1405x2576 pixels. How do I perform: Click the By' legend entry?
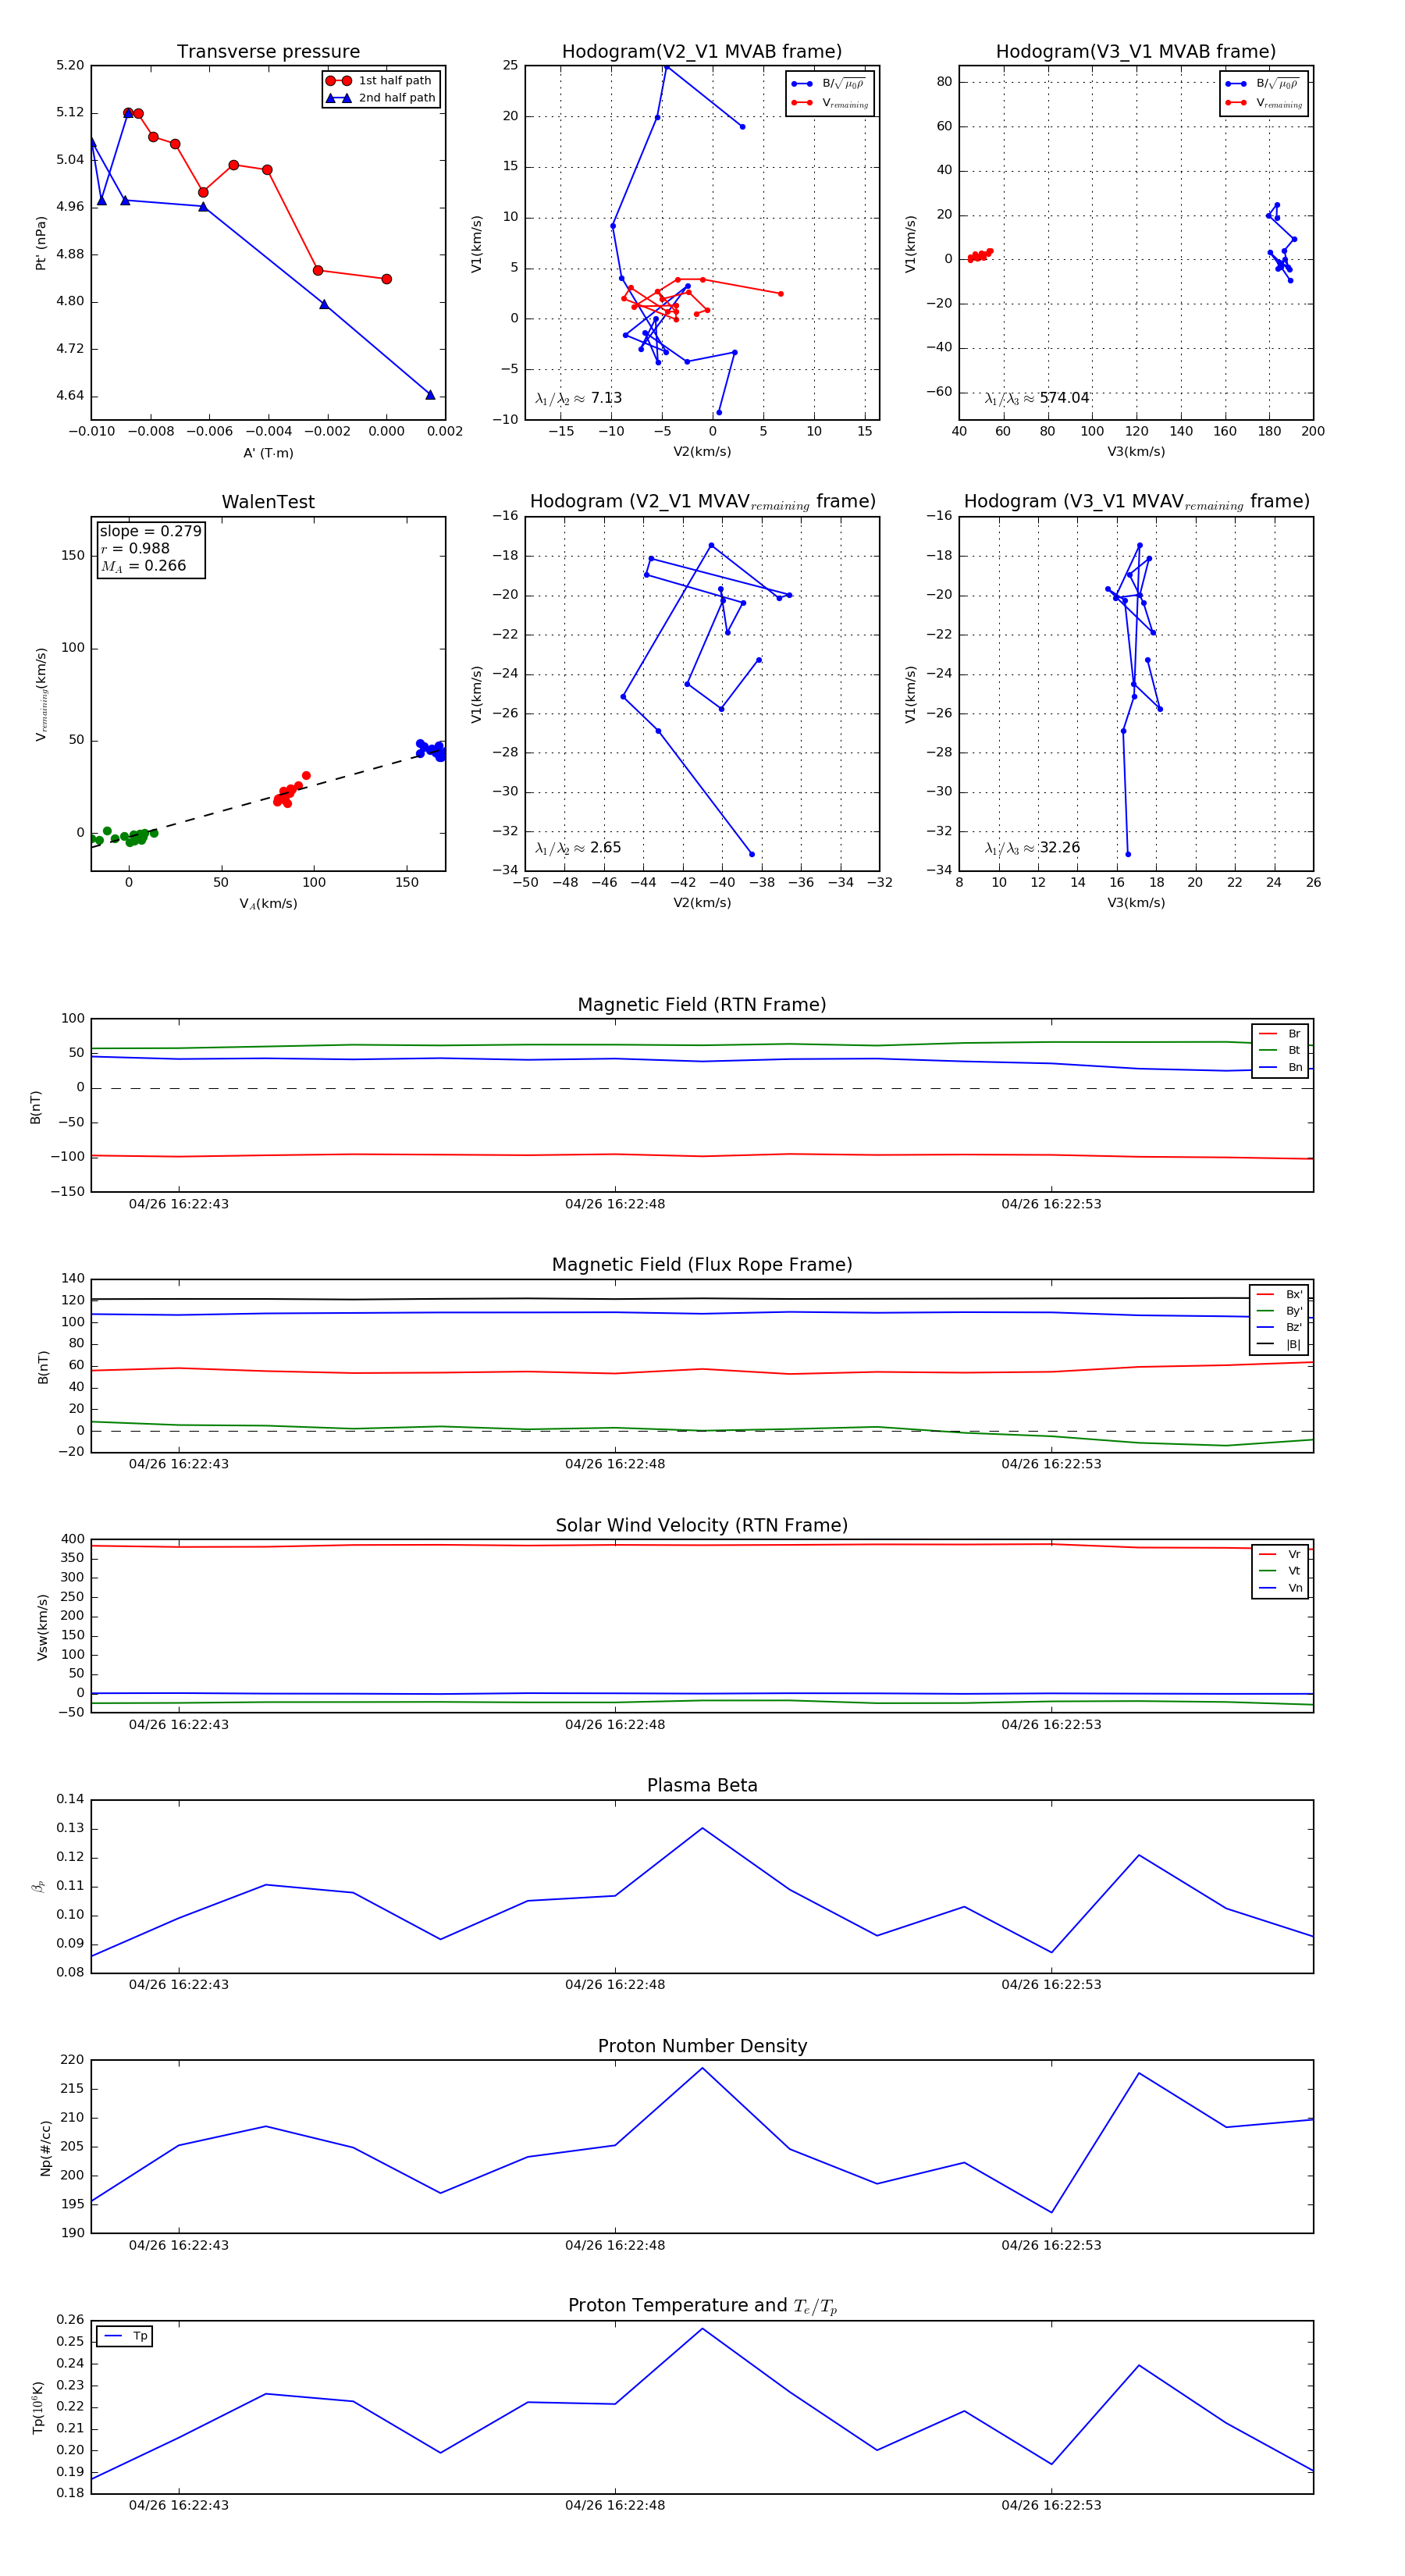click(x=1280, y=1311)
